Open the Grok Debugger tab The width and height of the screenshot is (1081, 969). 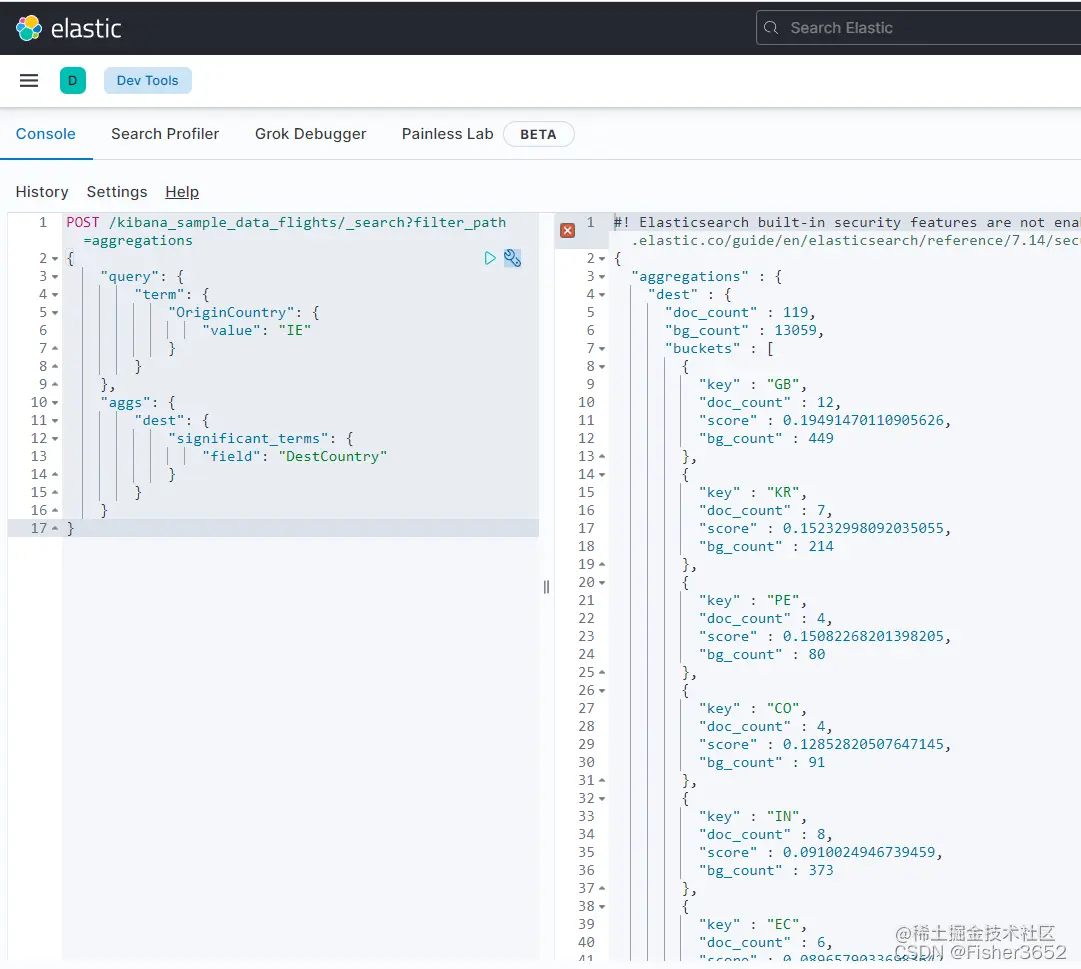(x=310, y=134)
